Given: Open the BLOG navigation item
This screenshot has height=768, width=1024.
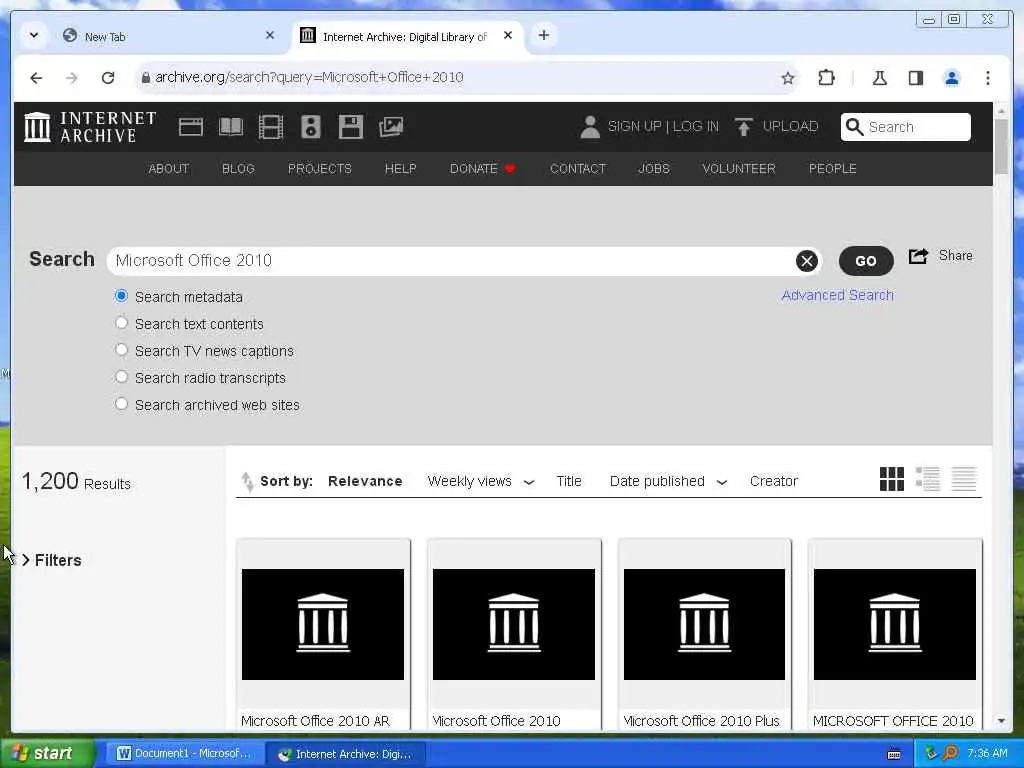Looking at the screenshot, I should coord(238,168).
